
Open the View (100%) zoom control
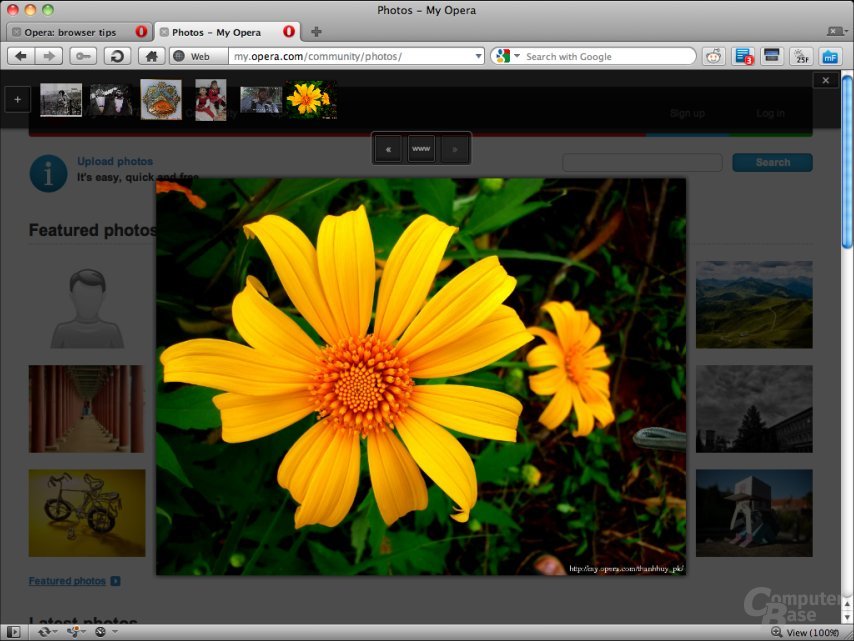(x=805, y=632)
